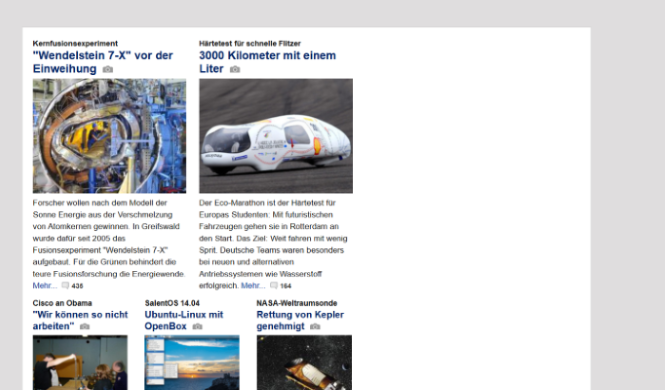Open comments icon with 438 comments
The width and height of the screenshot is (665, 390).
point(65,285)
